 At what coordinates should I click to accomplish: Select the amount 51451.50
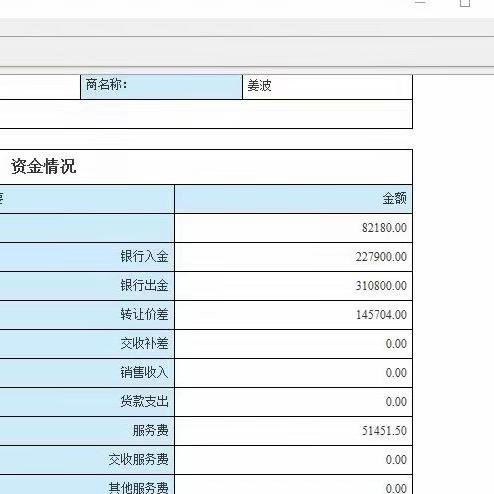point(384,431)
